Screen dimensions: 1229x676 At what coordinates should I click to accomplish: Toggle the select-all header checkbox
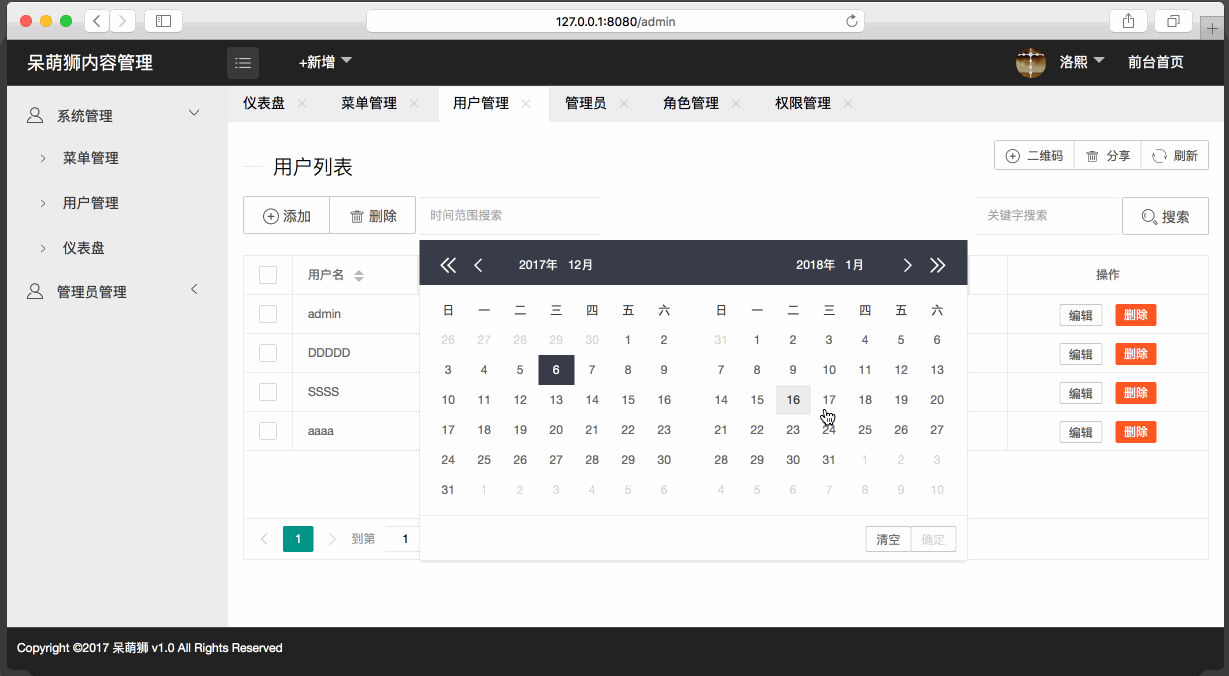pyautogui.click(x=268, y=275)
